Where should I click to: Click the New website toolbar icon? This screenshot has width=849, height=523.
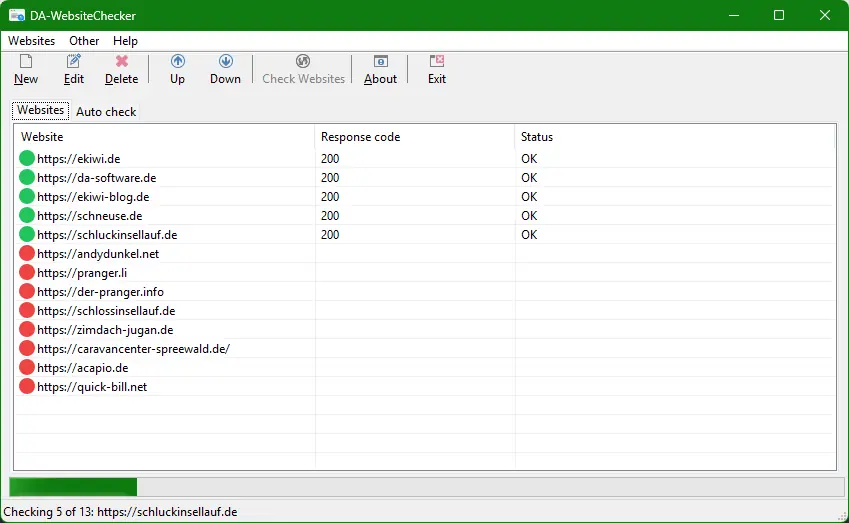[26, 62]
